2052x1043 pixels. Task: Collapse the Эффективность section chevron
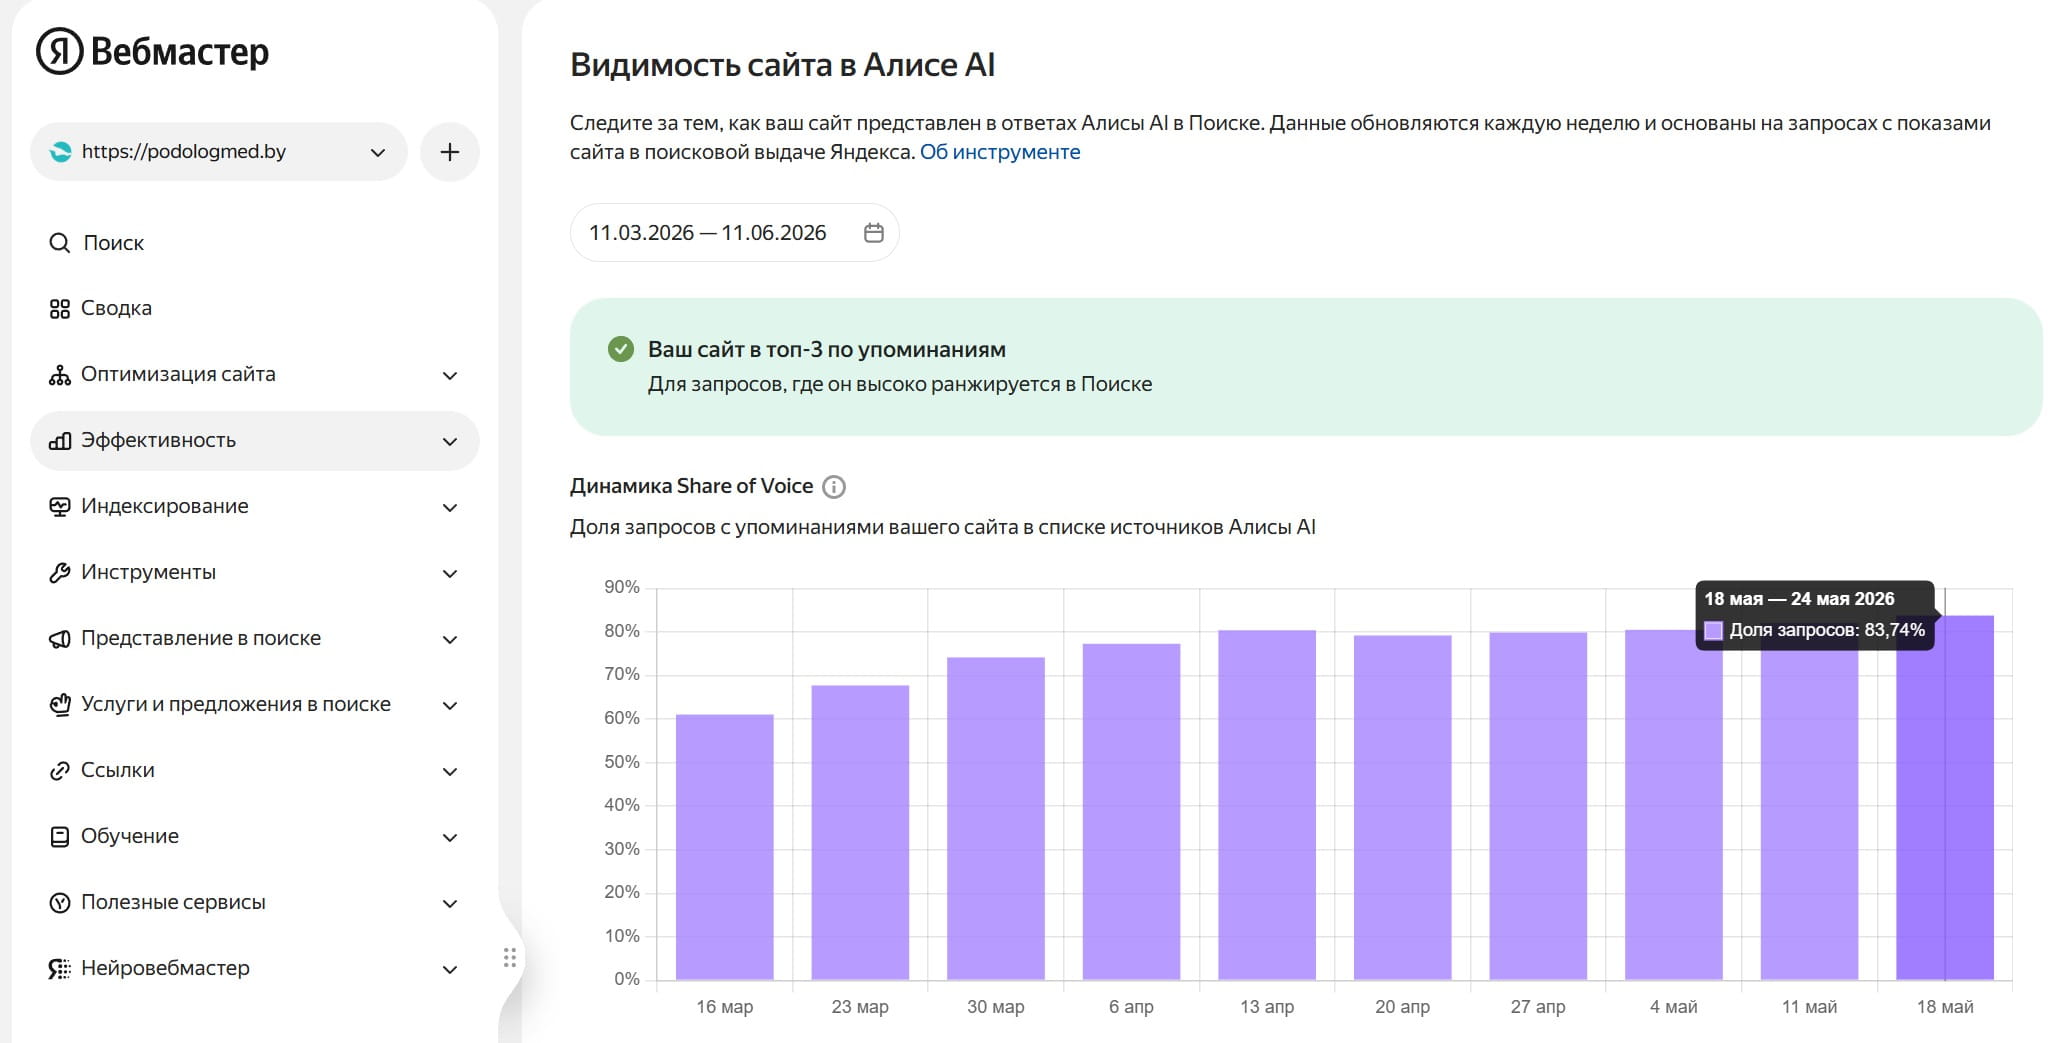(450, 442)
